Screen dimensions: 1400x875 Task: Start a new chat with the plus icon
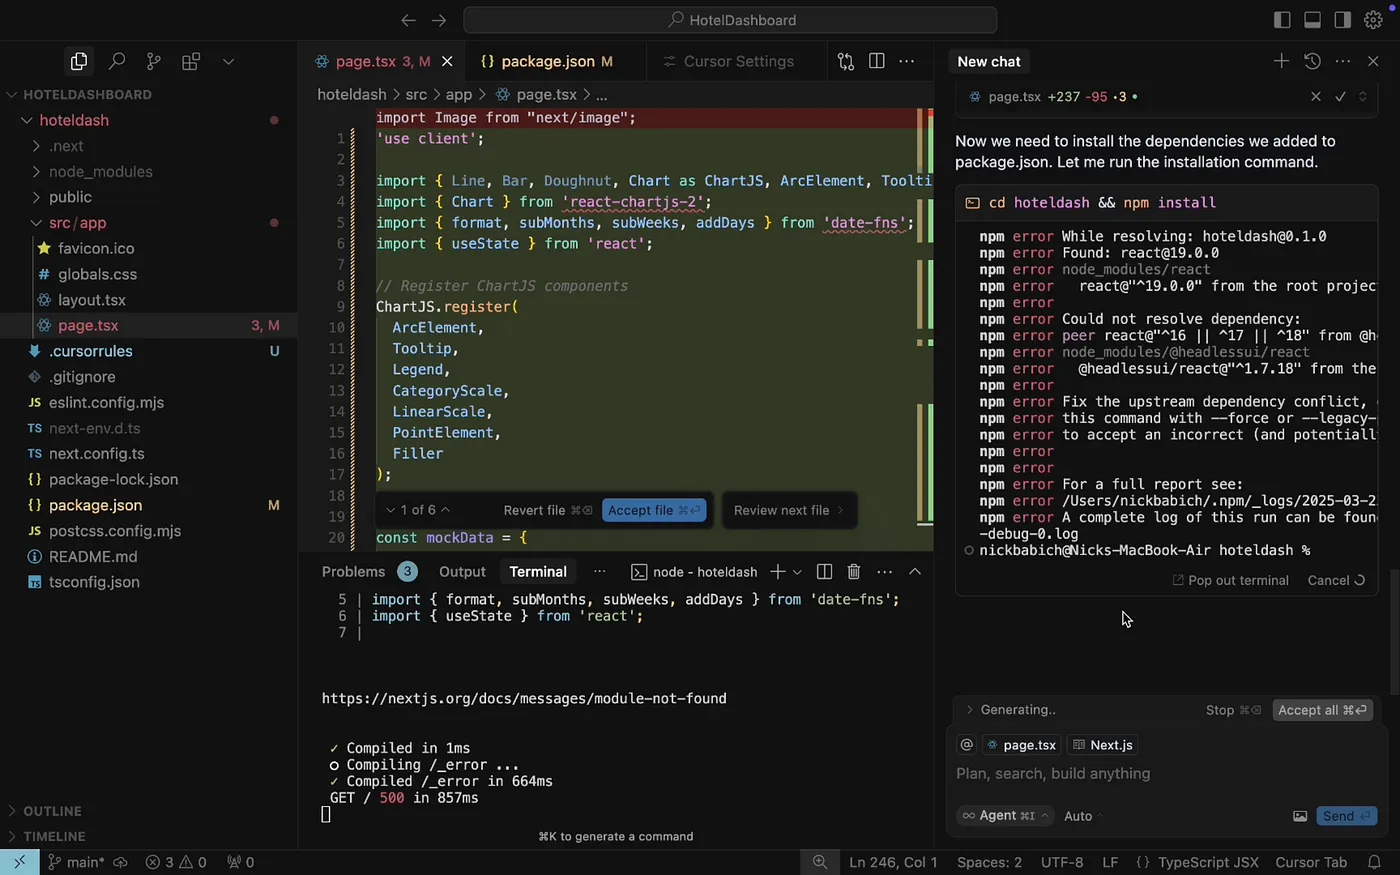pyautogui.click(x=1281, y=61)
